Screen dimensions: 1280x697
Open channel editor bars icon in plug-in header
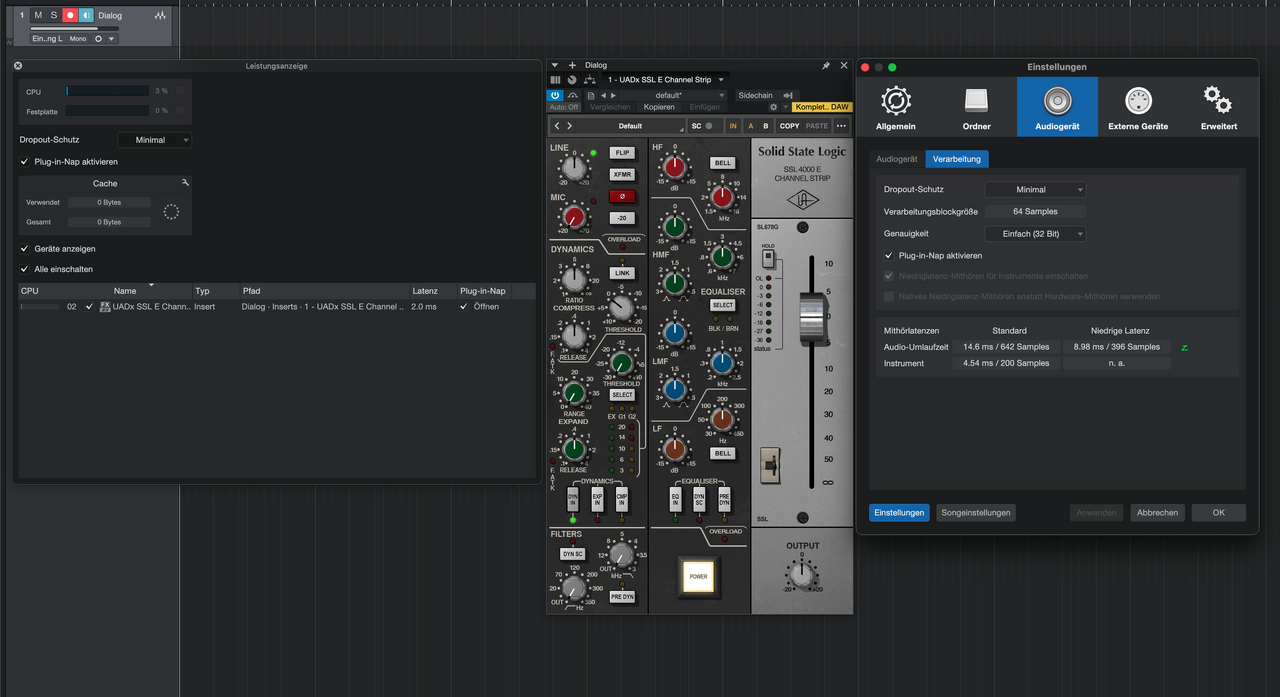556,79
